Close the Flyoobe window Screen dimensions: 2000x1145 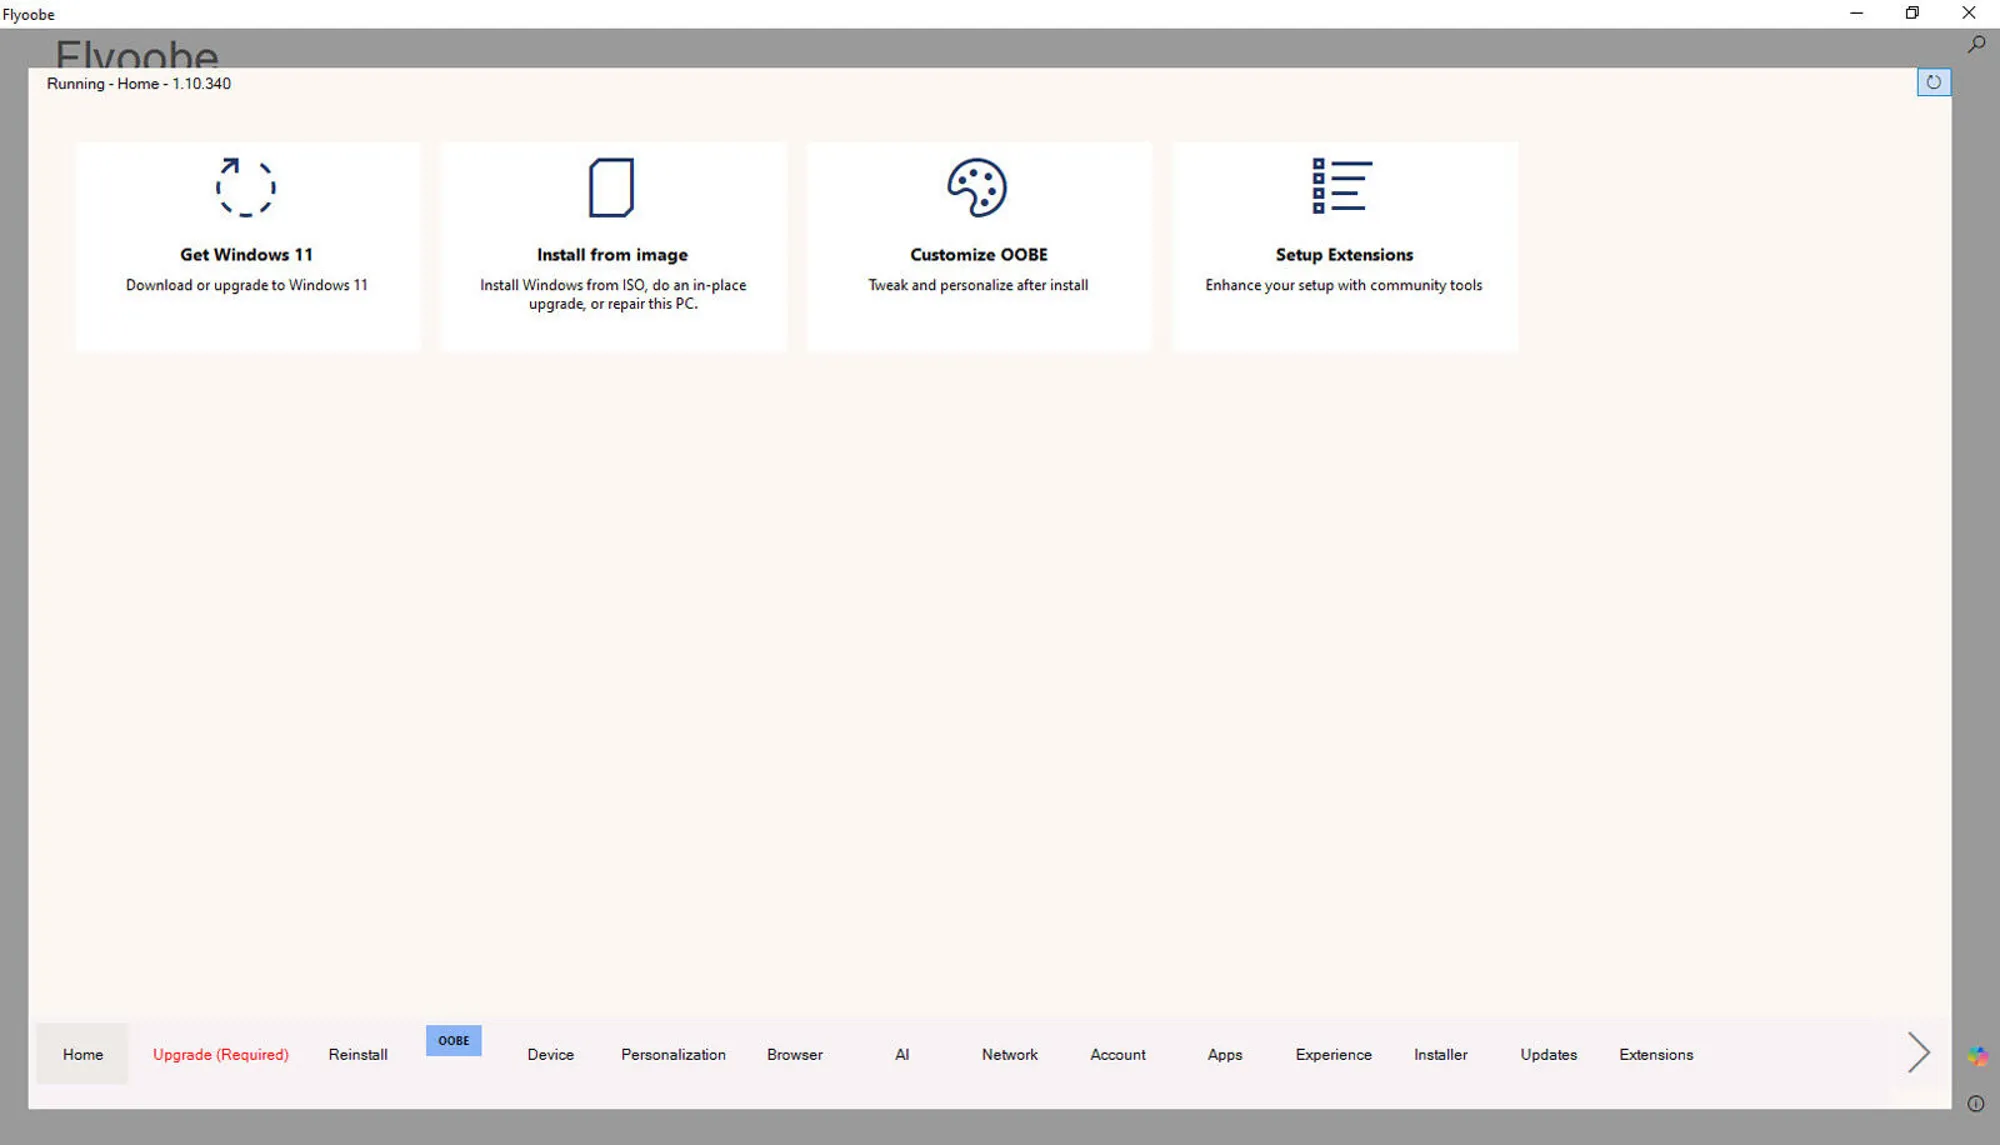point(1969,13)
